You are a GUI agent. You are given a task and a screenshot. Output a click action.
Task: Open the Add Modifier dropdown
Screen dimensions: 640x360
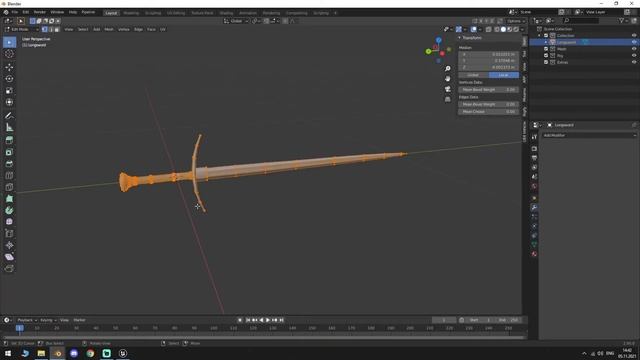tap(589, 135)
